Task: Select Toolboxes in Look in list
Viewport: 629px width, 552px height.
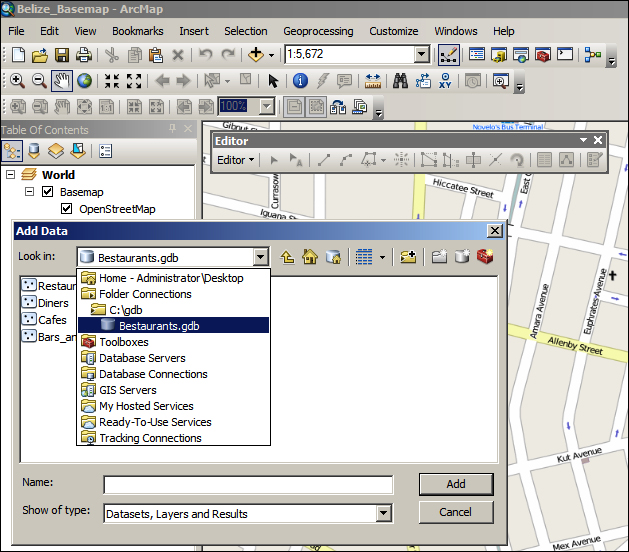Action: point(173,342)
